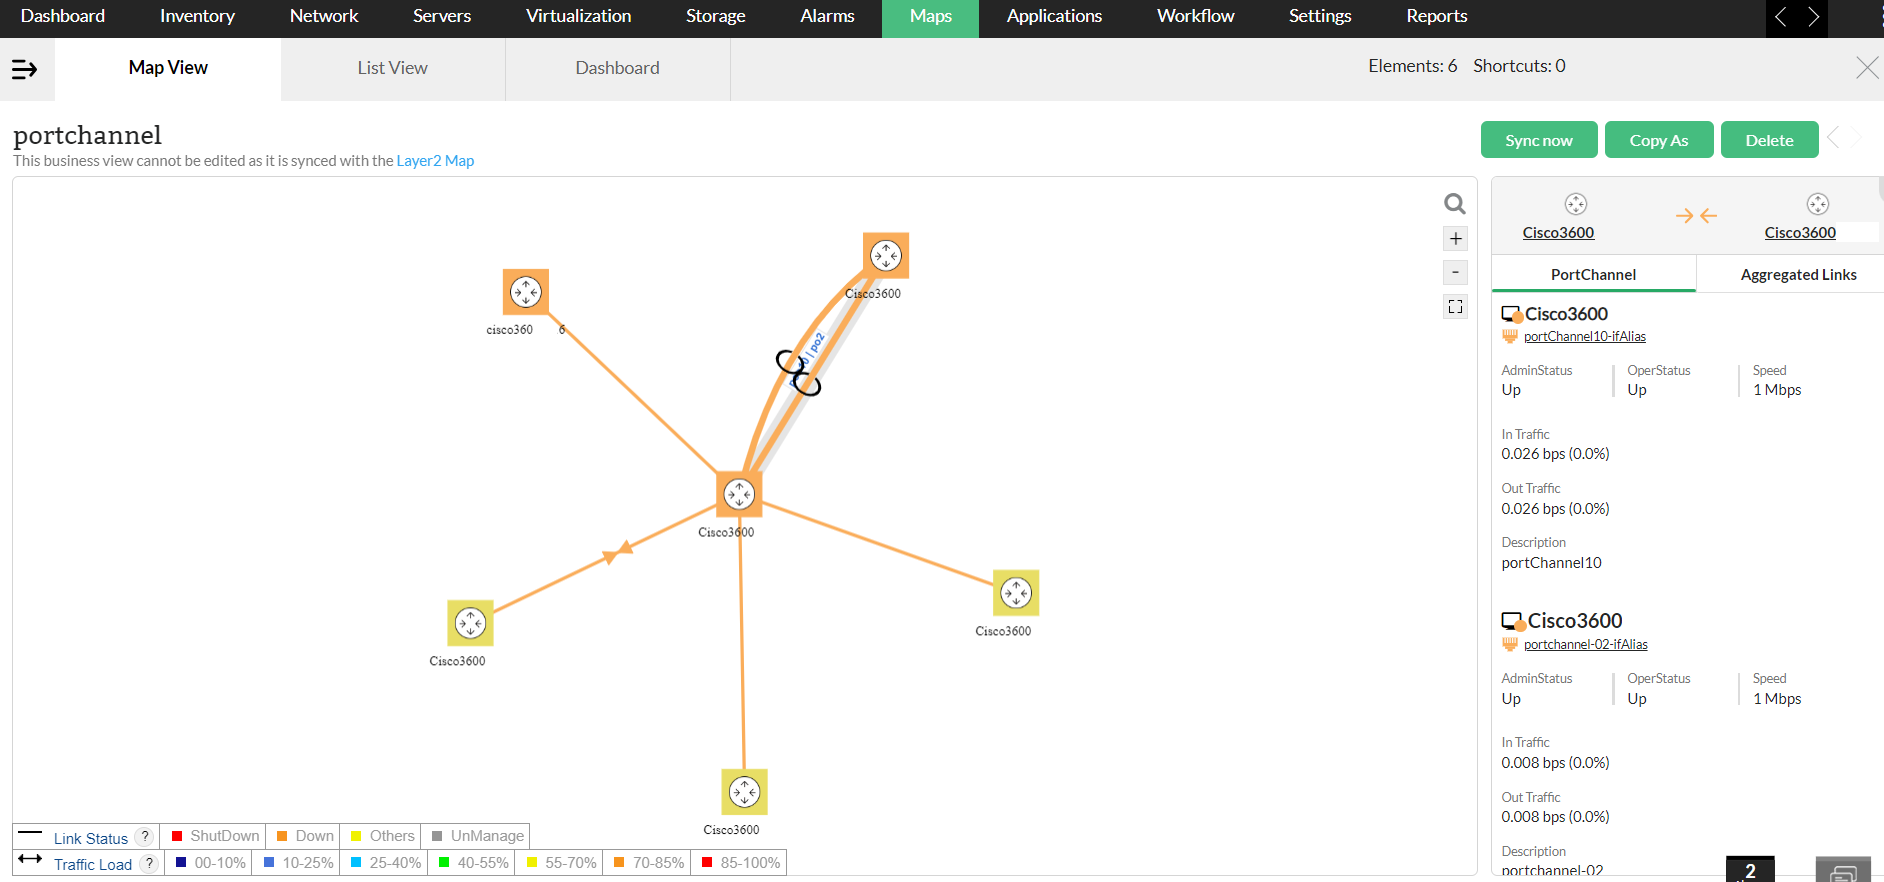Open the right Cisco3600 link in panel header

coord(1800,233)
